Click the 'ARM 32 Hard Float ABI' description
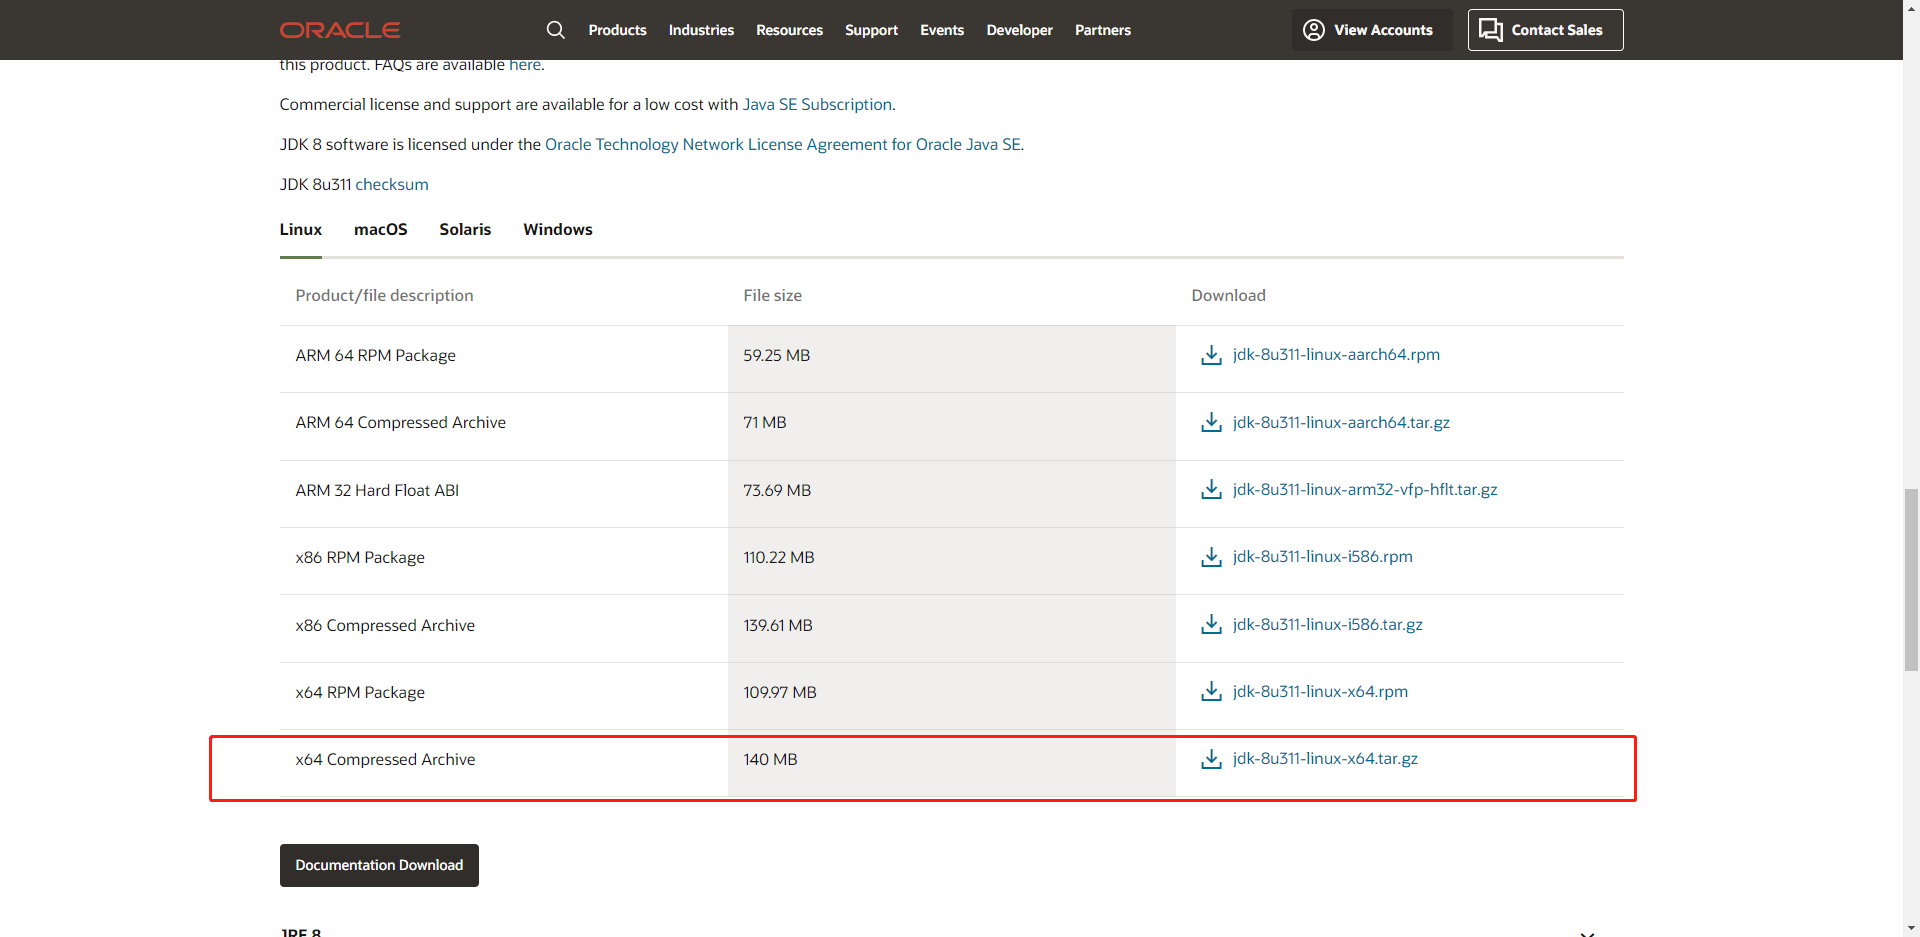Image resolution: width=1920 pixels, height=937 pixels. click(377, 490)
